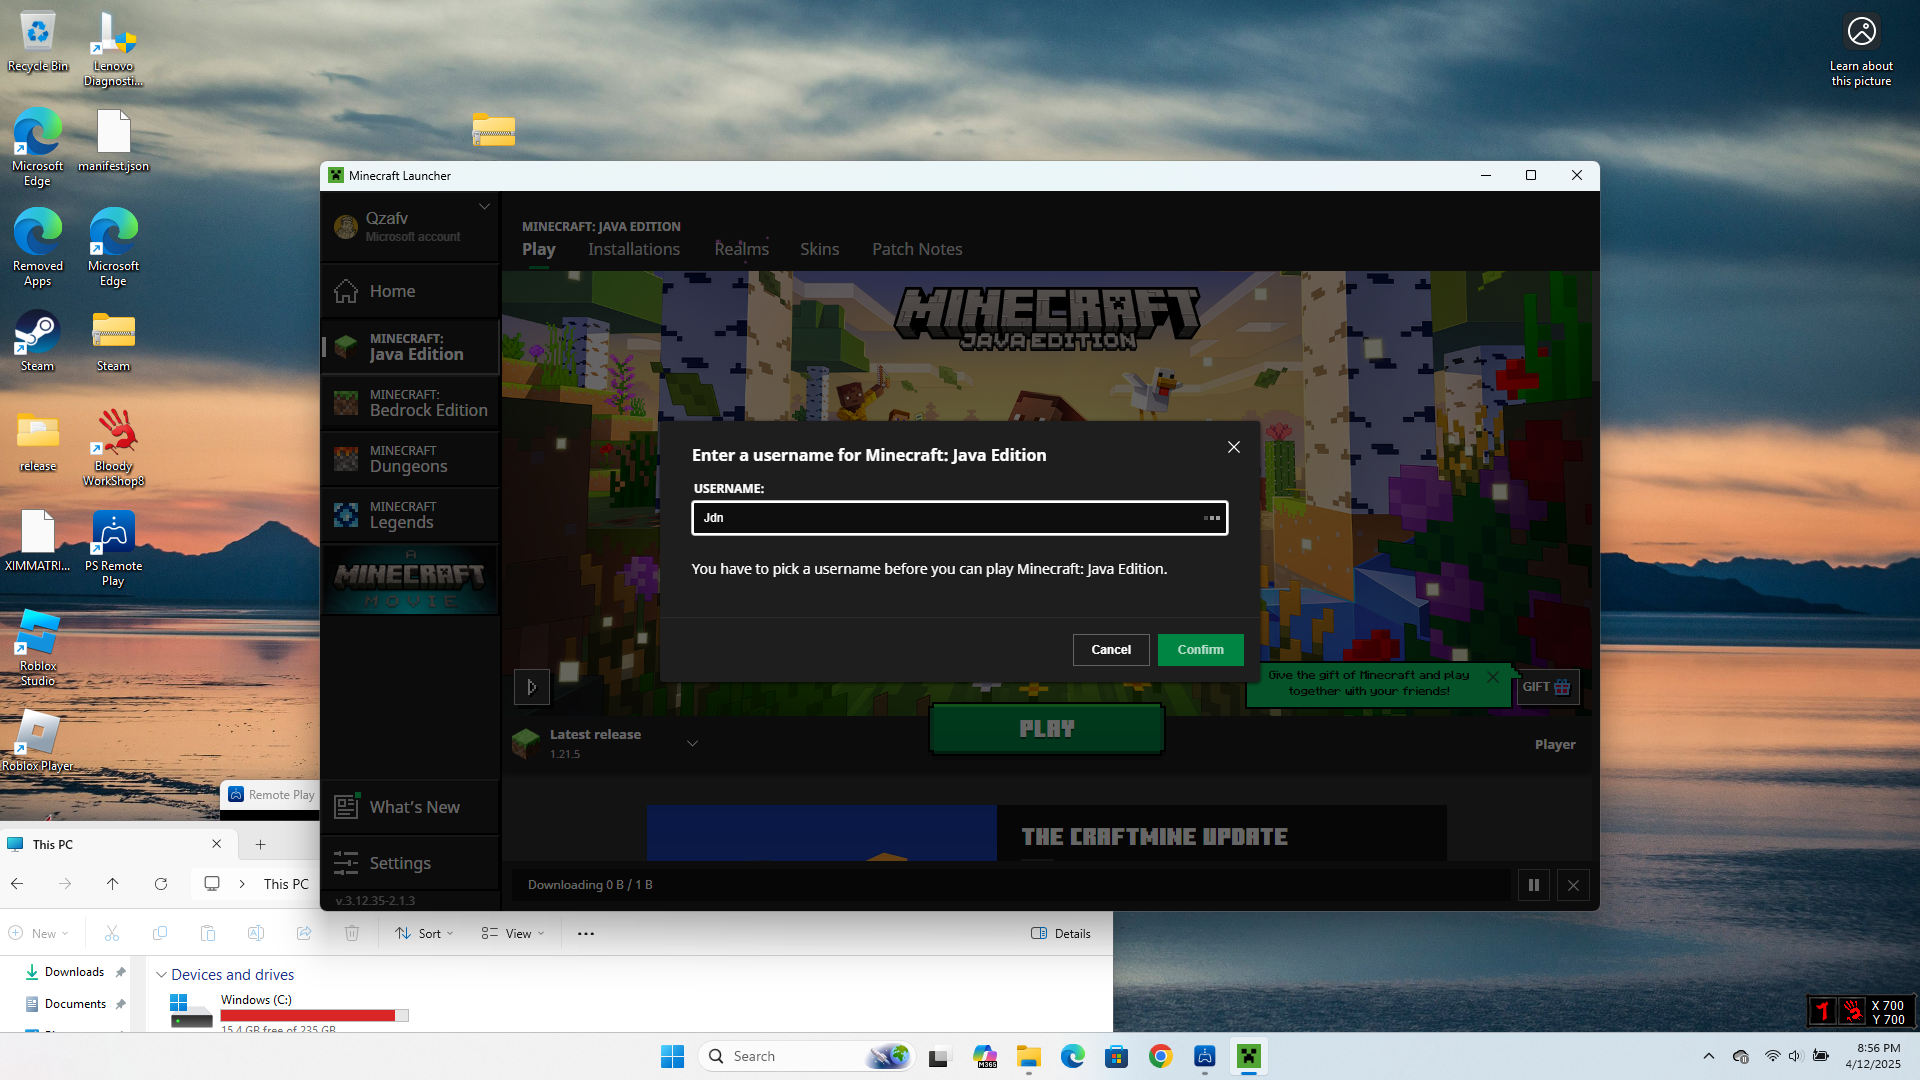
Task: Open the This PC address bar chevron
Action: coord(242,884)
